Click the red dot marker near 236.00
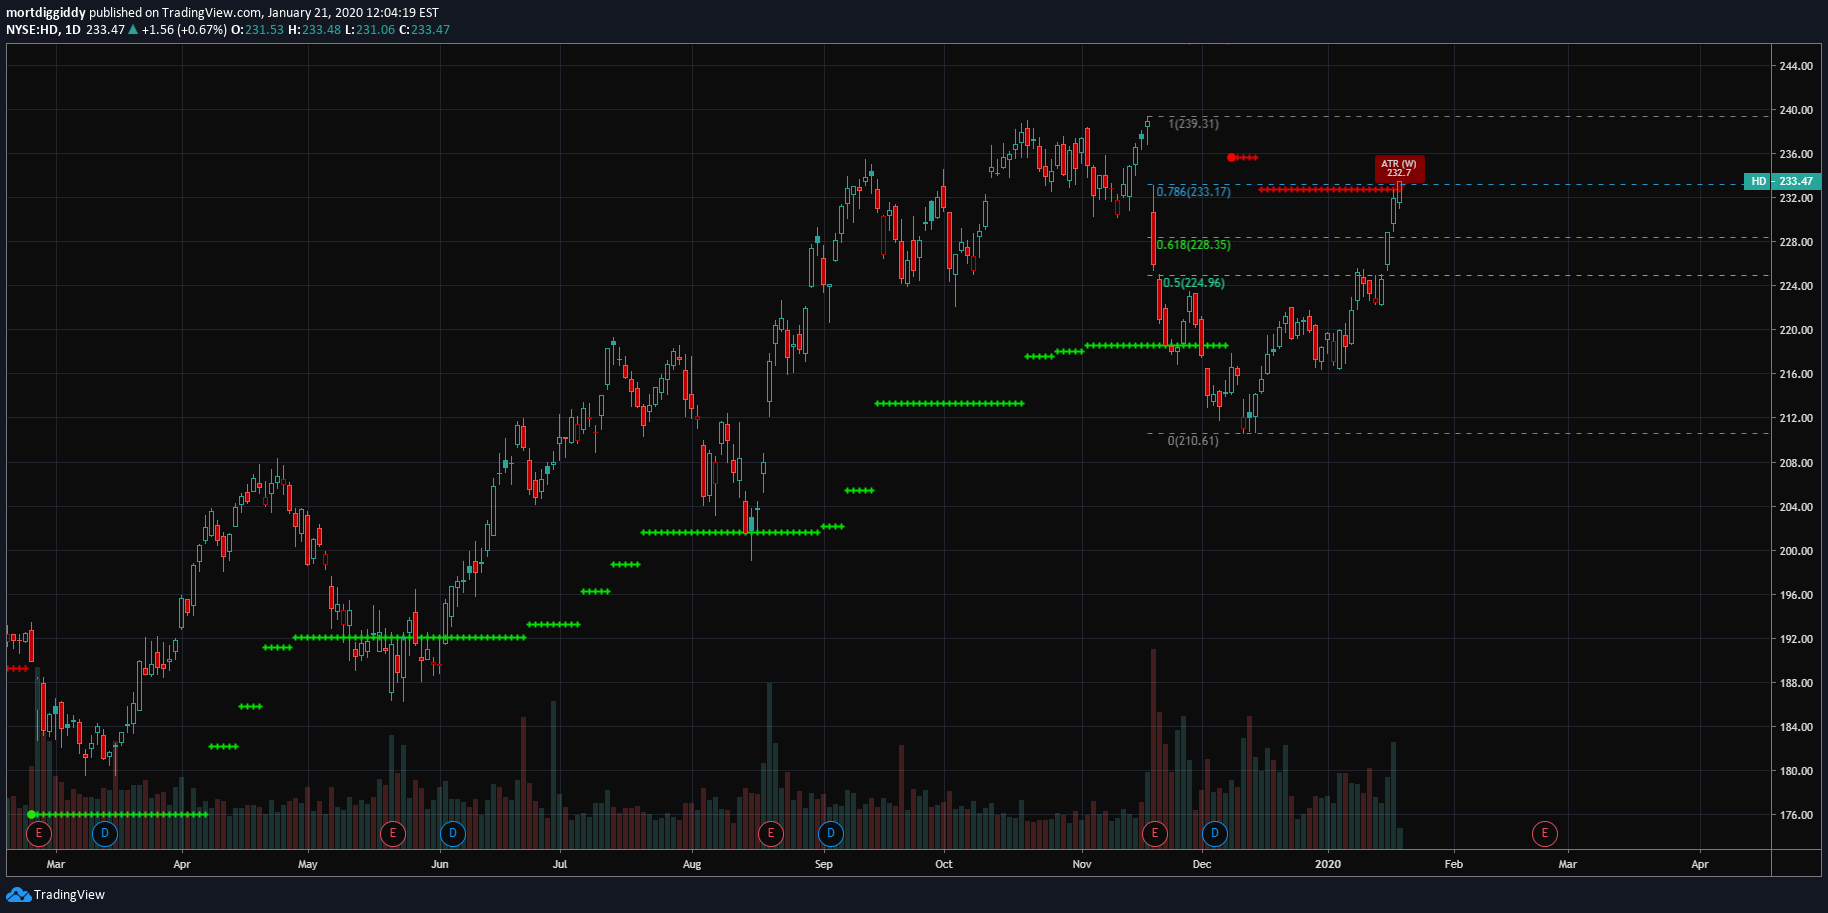 (1231, 157)
